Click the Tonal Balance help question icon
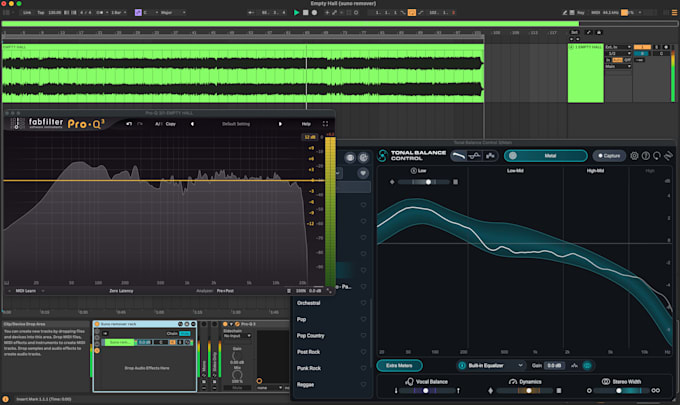680x405 pixels. 646,156
